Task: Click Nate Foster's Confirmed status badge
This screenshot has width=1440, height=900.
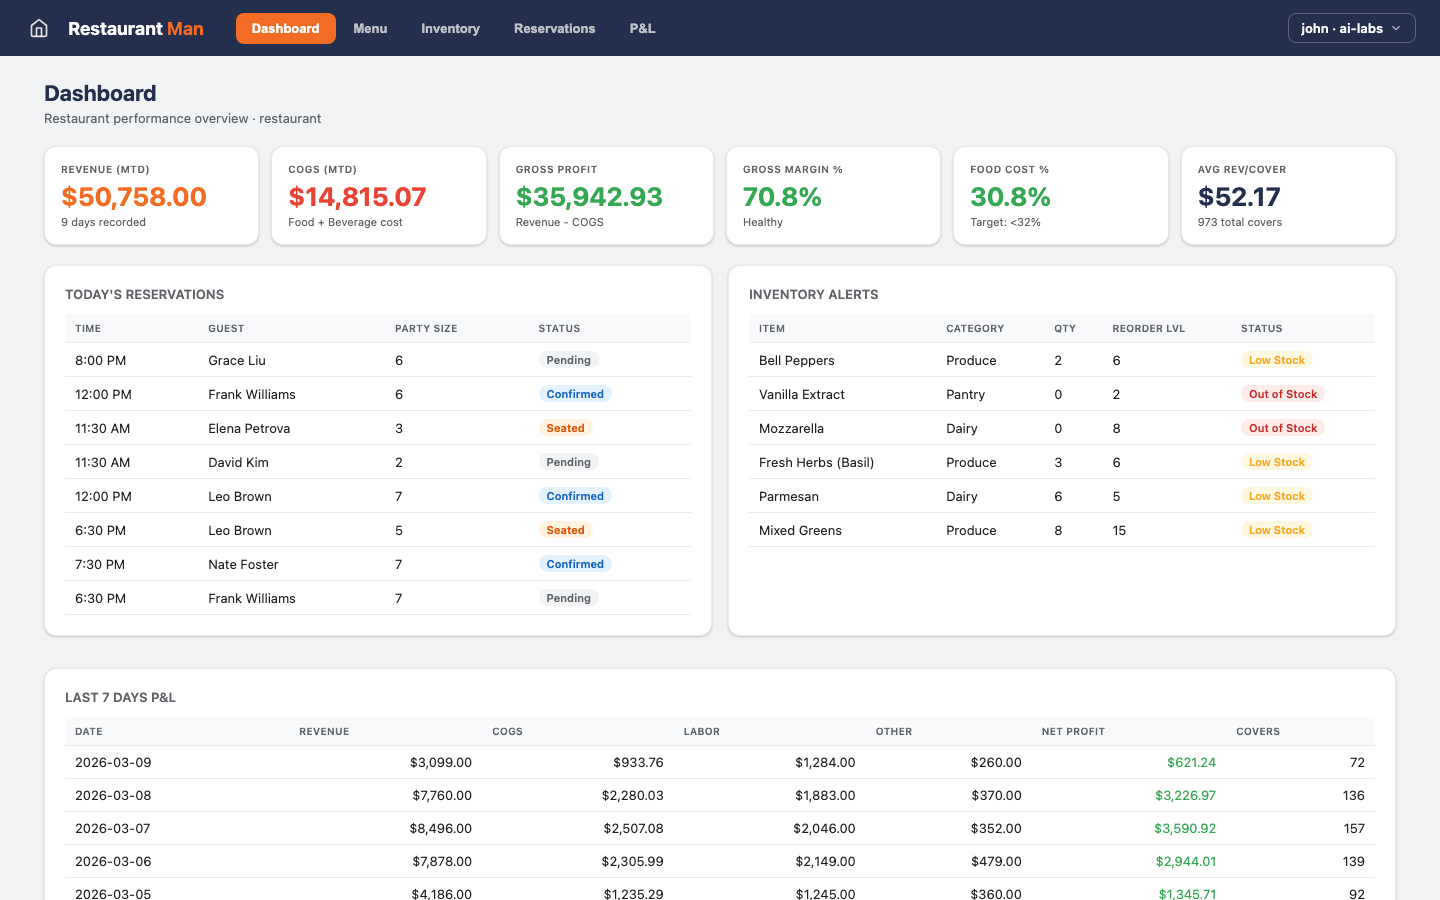Action: [575, 564]
